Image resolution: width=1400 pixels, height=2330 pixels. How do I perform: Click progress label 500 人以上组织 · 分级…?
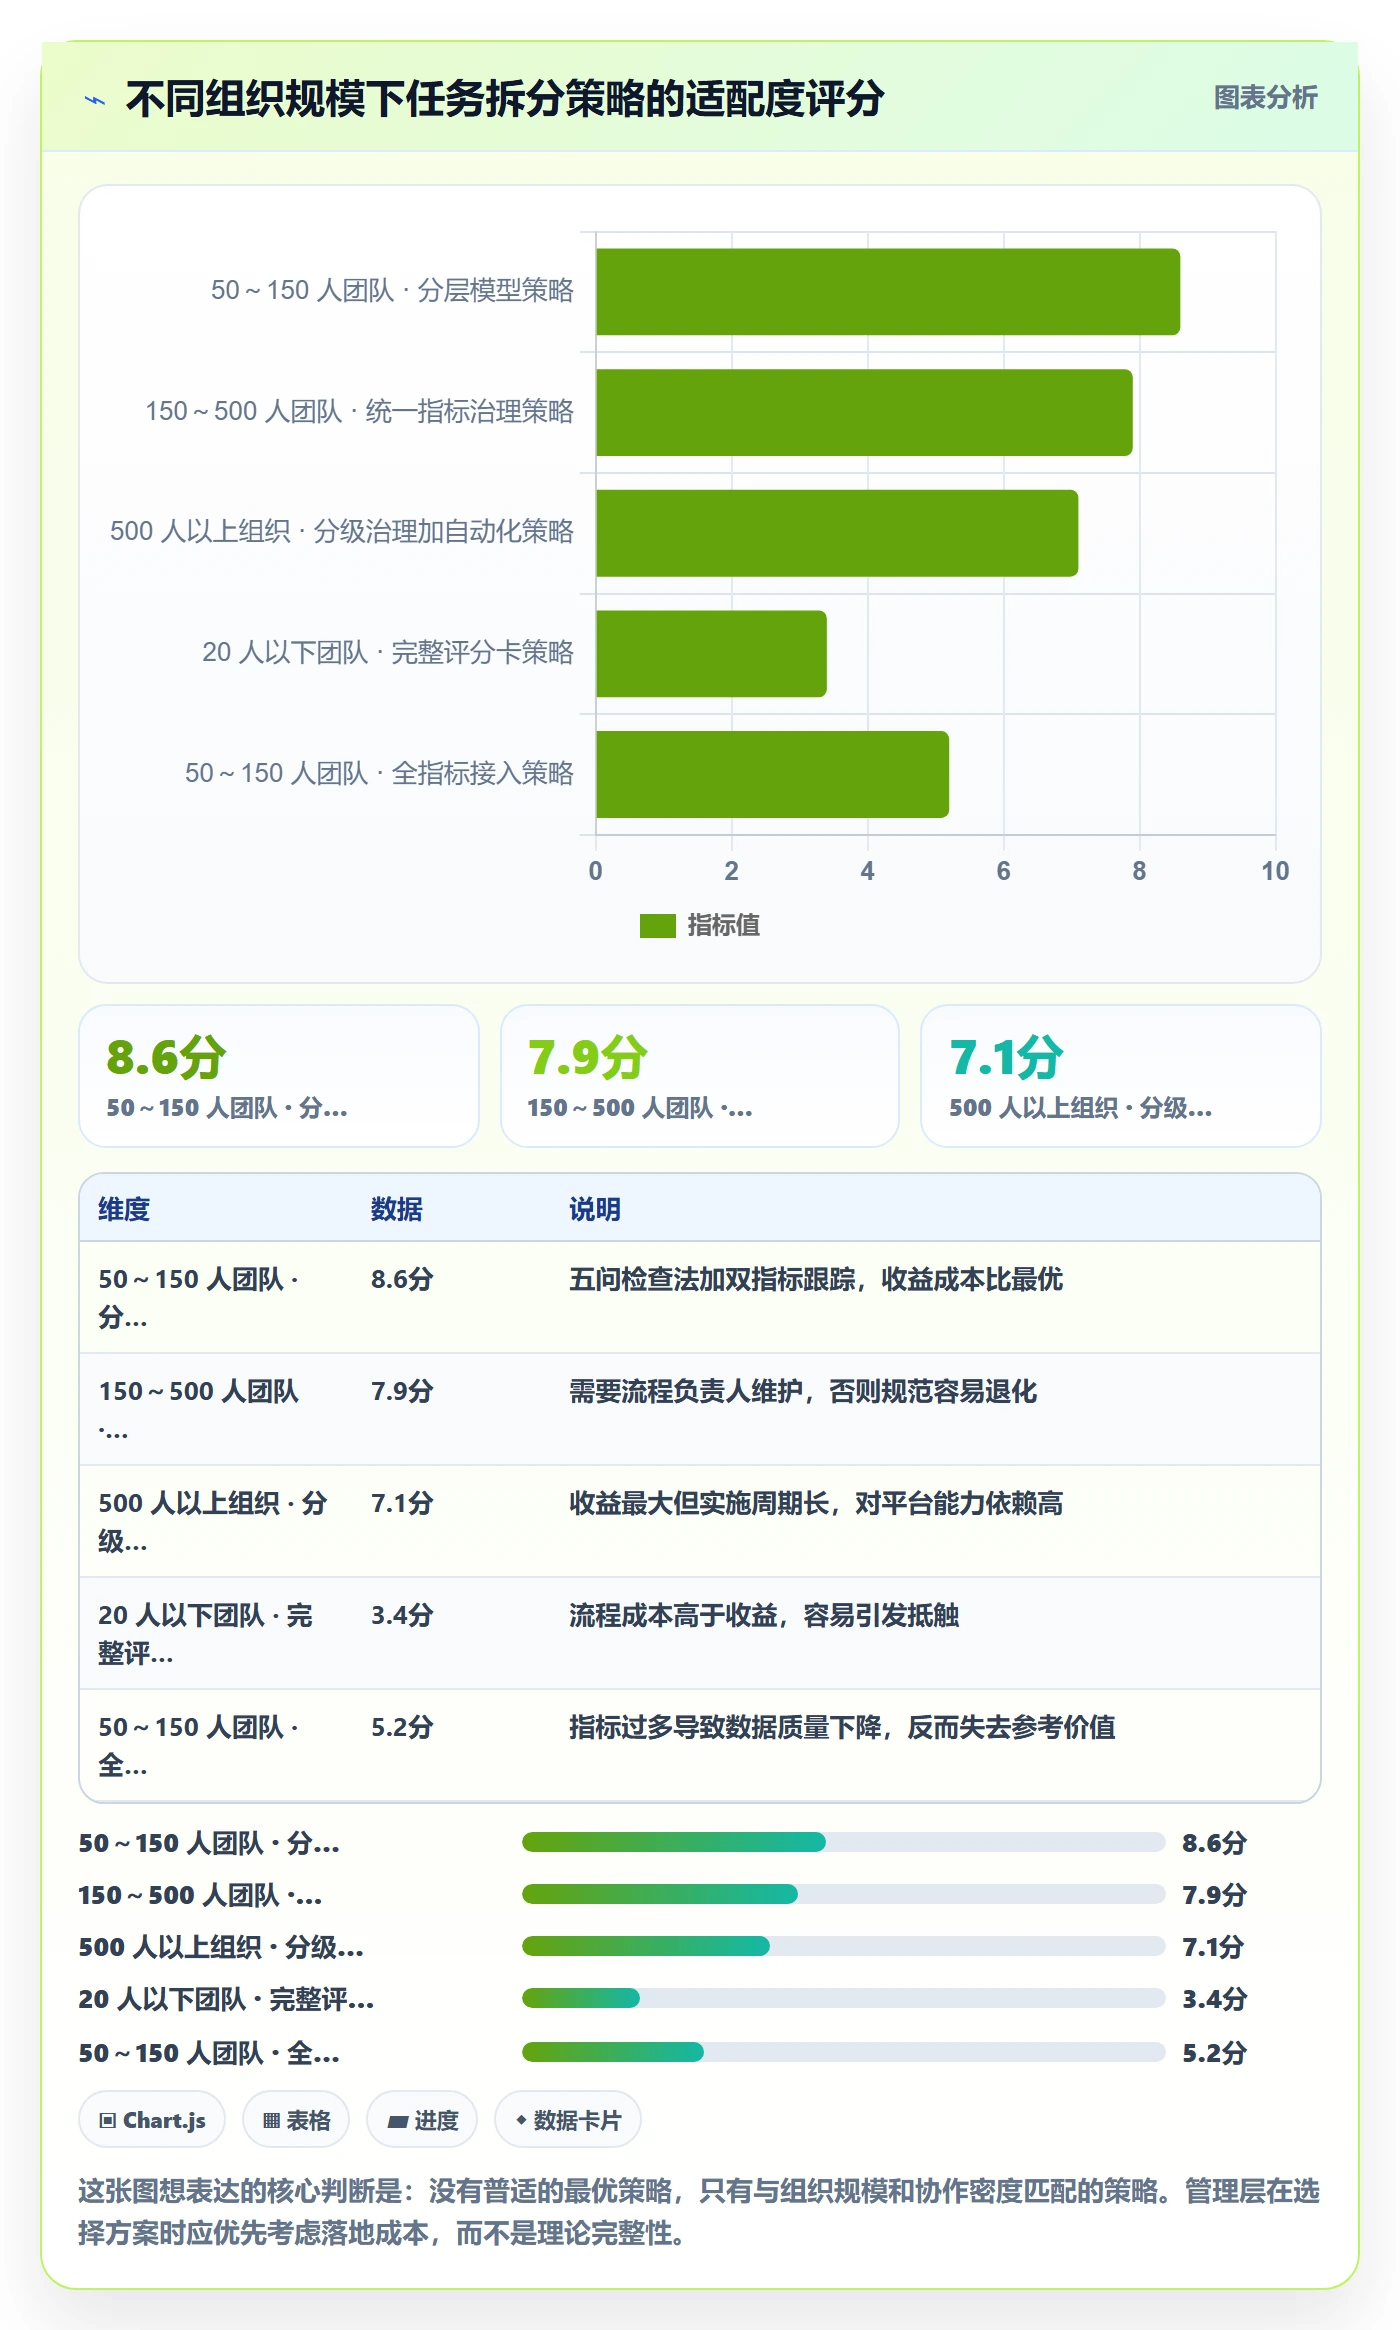coord(221,1947)
